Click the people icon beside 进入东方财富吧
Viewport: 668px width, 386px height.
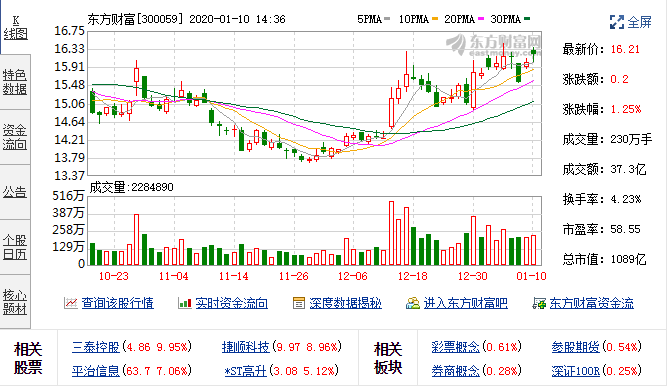coord(412,303)
